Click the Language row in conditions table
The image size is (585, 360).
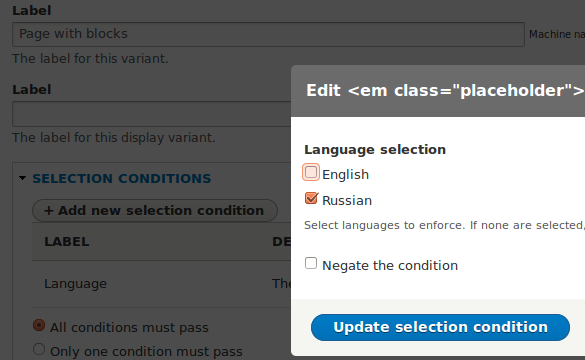162,284
